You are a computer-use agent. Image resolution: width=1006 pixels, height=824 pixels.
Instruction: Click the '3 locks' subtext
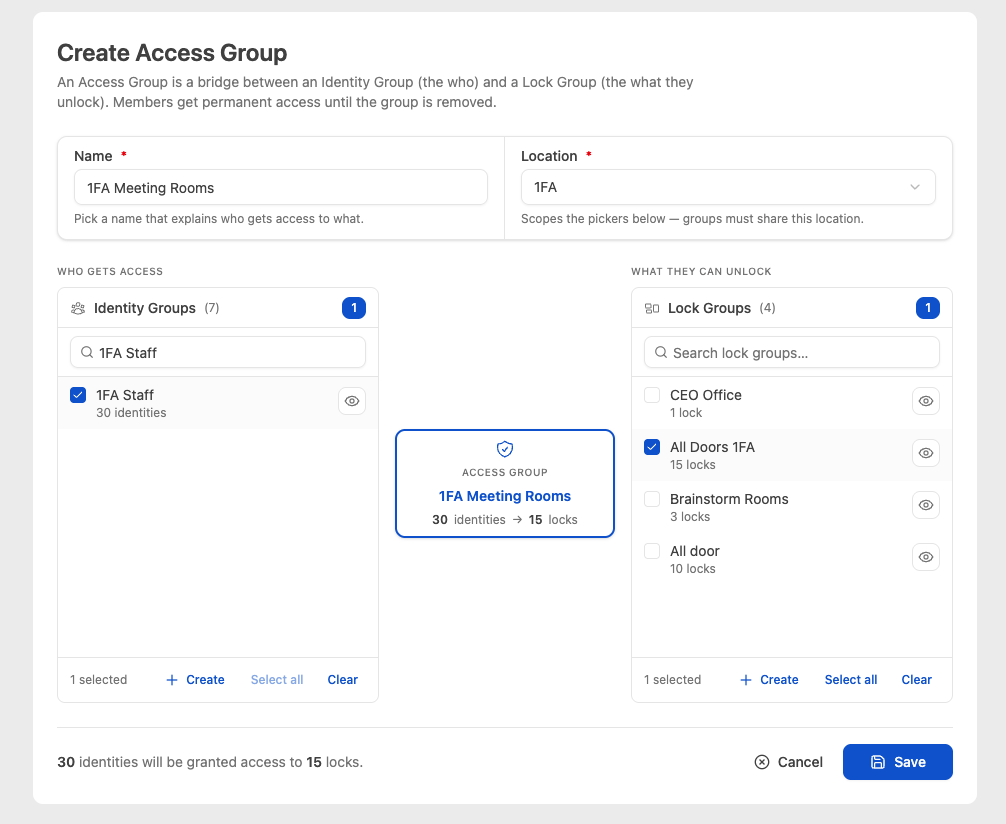(690, 517)
